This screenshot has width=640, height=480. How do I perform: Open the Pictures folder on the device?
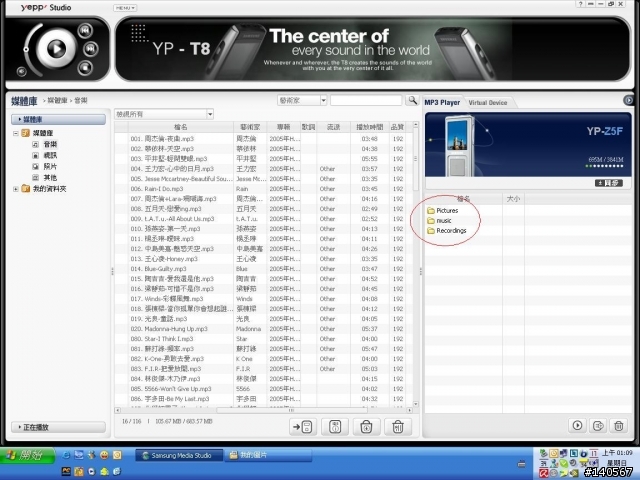tap(442, 211)
